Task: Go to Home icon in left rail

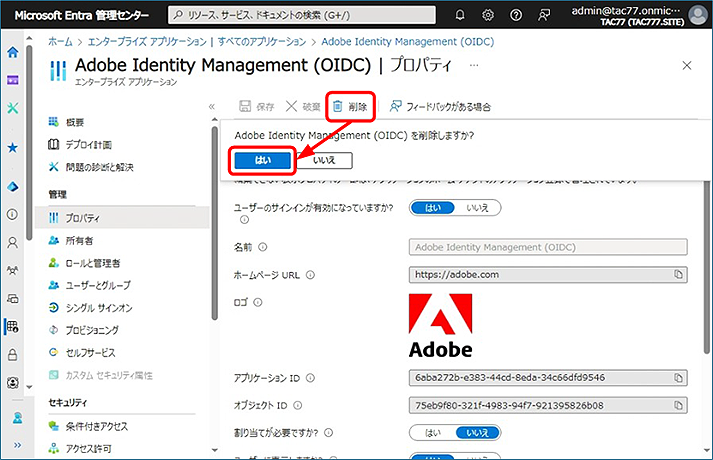Action: 13,52
